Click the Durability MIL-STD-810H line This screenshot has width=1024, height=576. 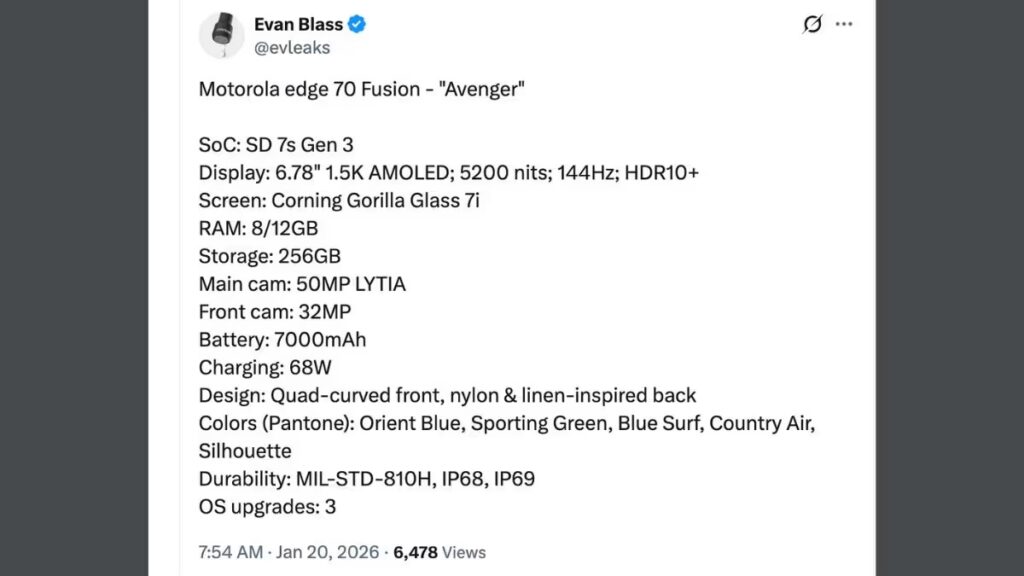pyautogui.click(x=366, y=479)
